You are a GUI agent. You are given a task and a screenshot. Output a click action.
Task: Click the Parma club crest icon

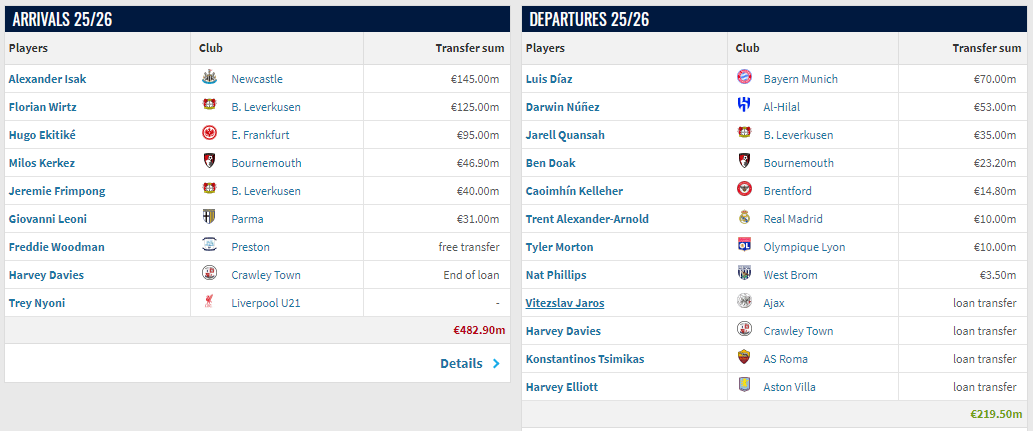[x=210, y=218]
